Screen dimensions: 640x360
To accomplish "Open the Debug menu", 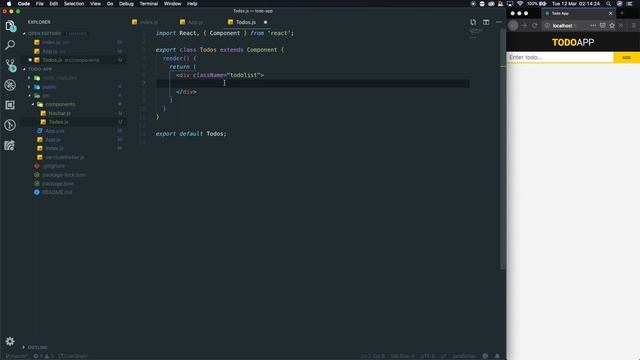I will [126, 4].
